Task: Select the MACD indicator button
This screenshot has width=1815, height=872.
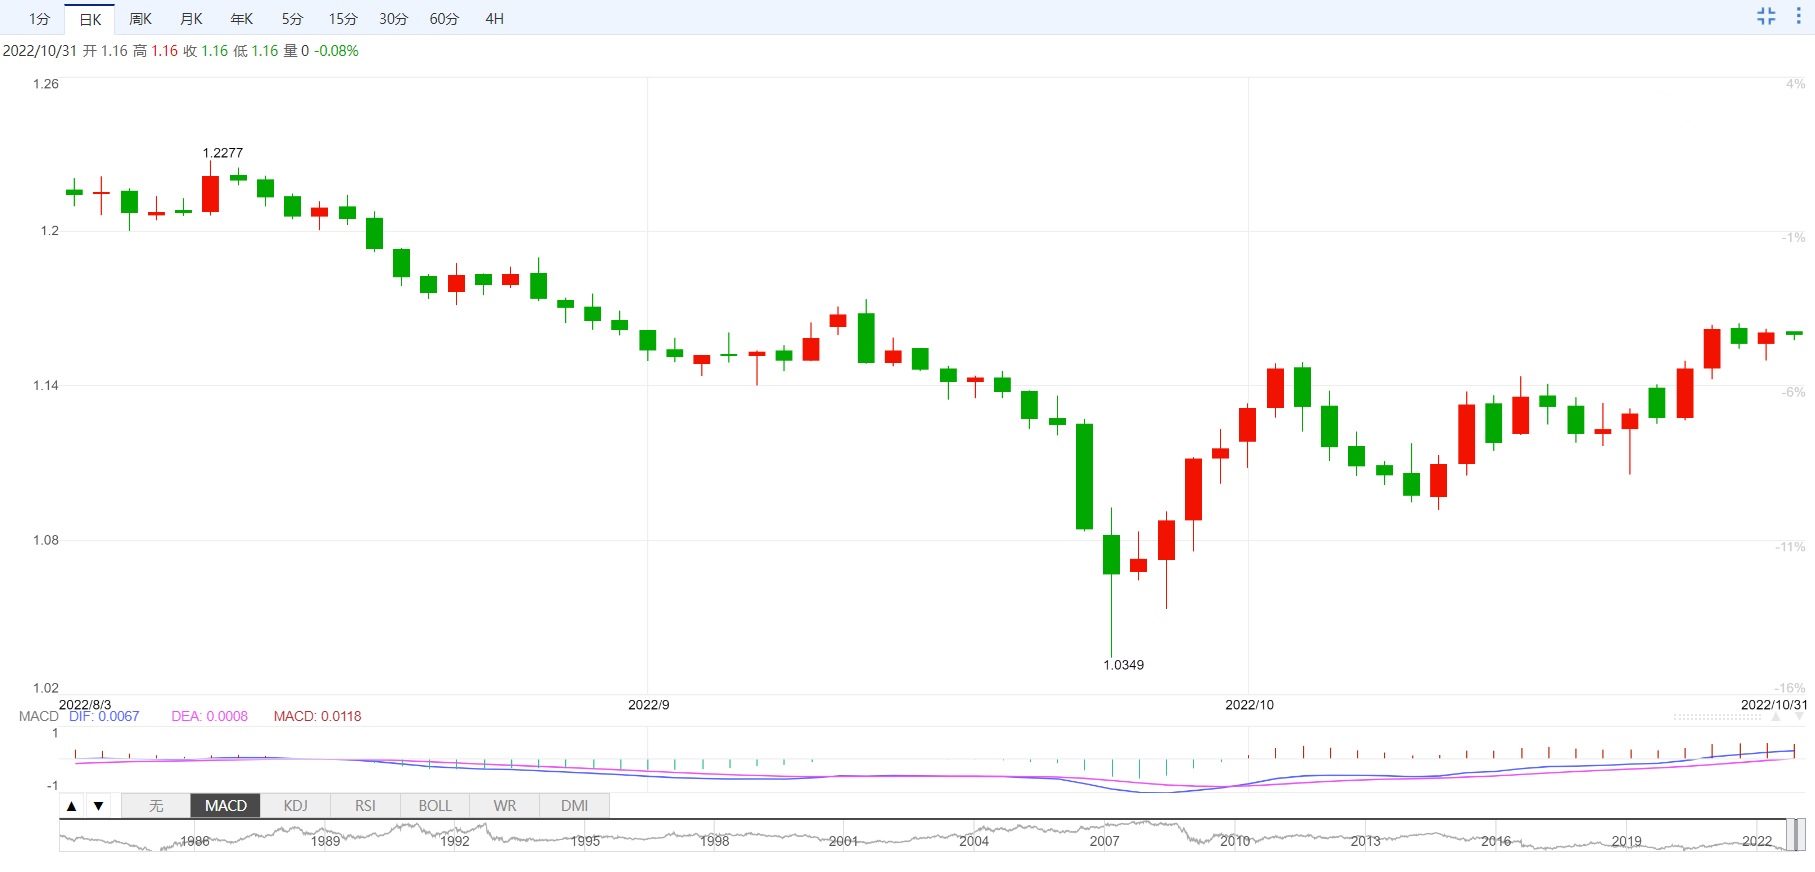Action: coord(226,806)
